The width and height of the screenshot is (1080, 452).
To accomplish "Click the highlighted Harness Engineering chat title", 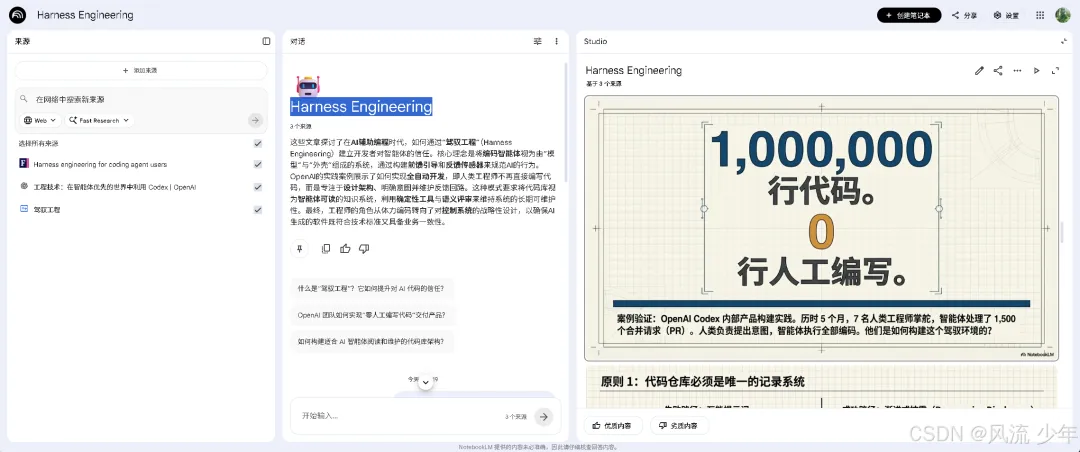I will click(x=361, y=107).
